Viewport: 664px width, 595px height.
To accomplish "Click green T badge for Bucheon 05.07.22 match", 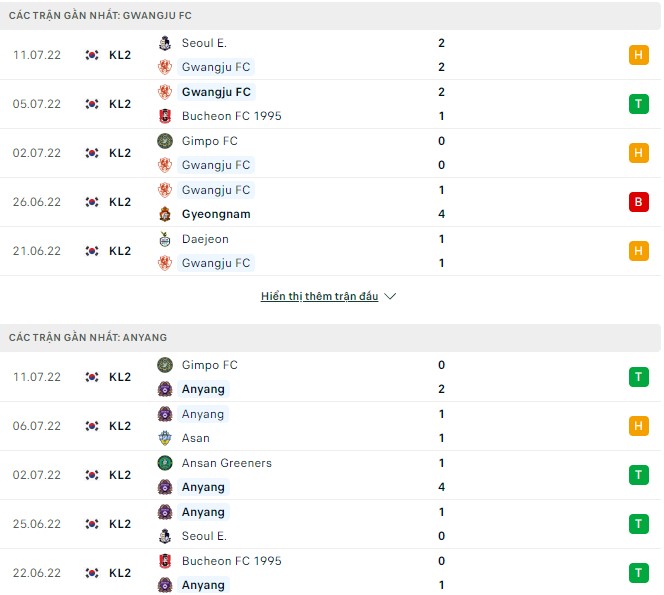I will (638, 104).
